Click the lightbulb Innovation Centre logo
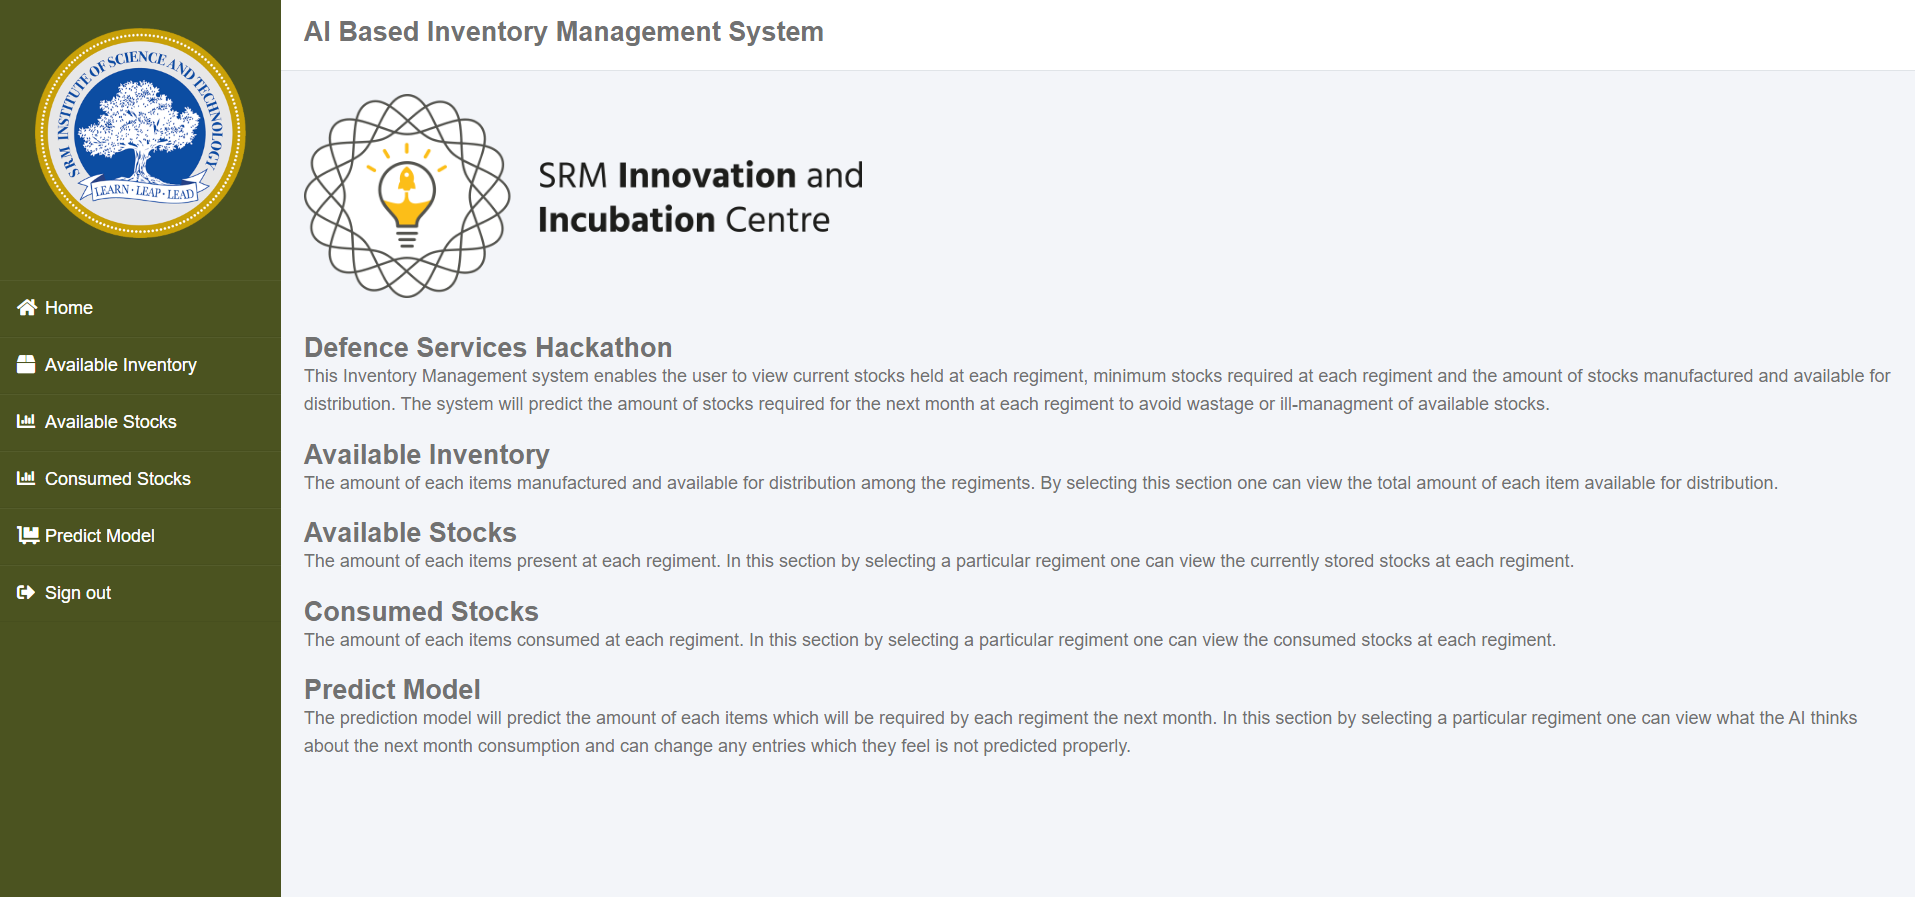The height and width of the screenshot is (897, 1915). pos(407,196)
